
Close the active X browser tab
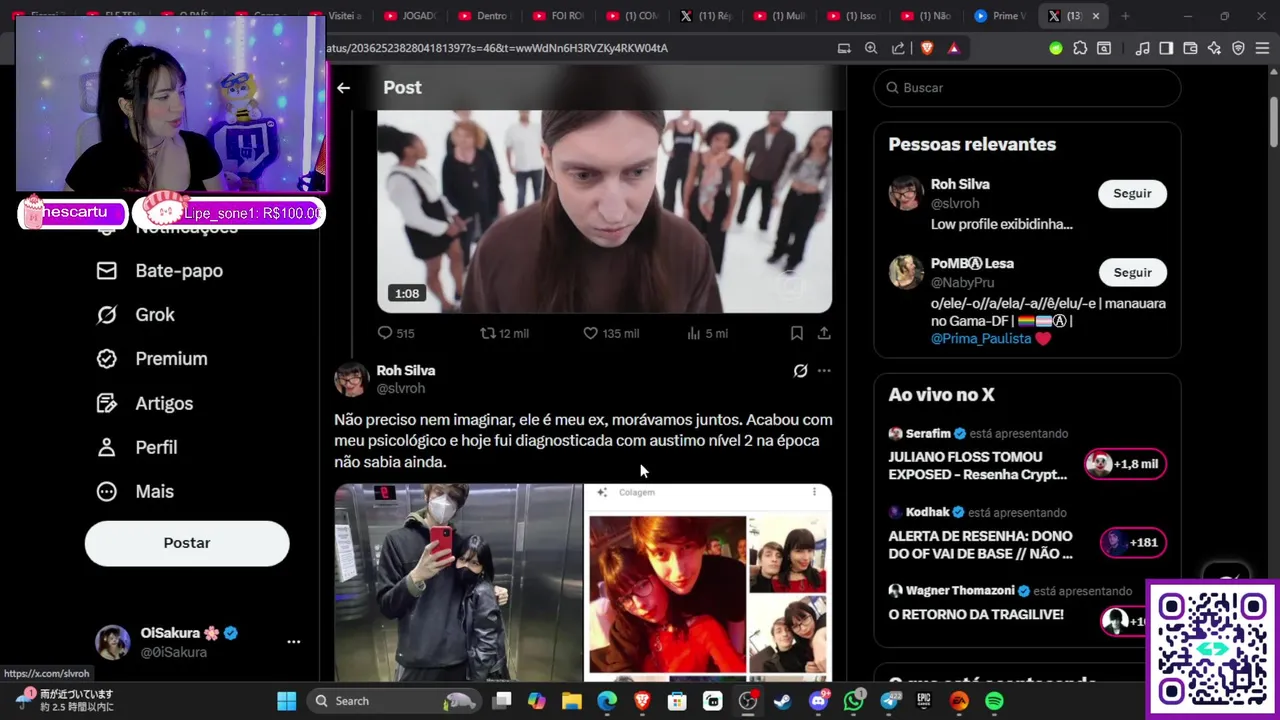pyautogui.click(x=1096, y=16)
